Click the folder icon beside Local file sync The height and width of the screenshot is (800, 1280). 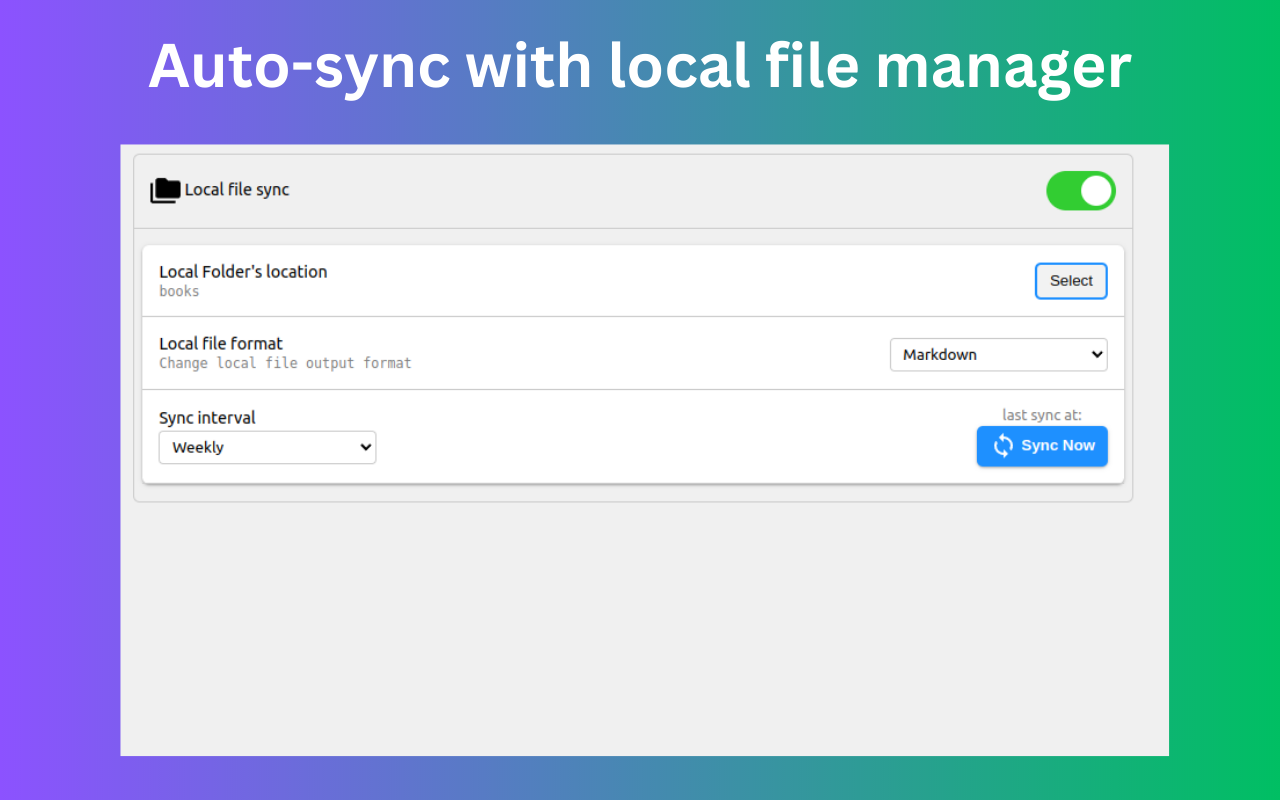tap(165, 190)
